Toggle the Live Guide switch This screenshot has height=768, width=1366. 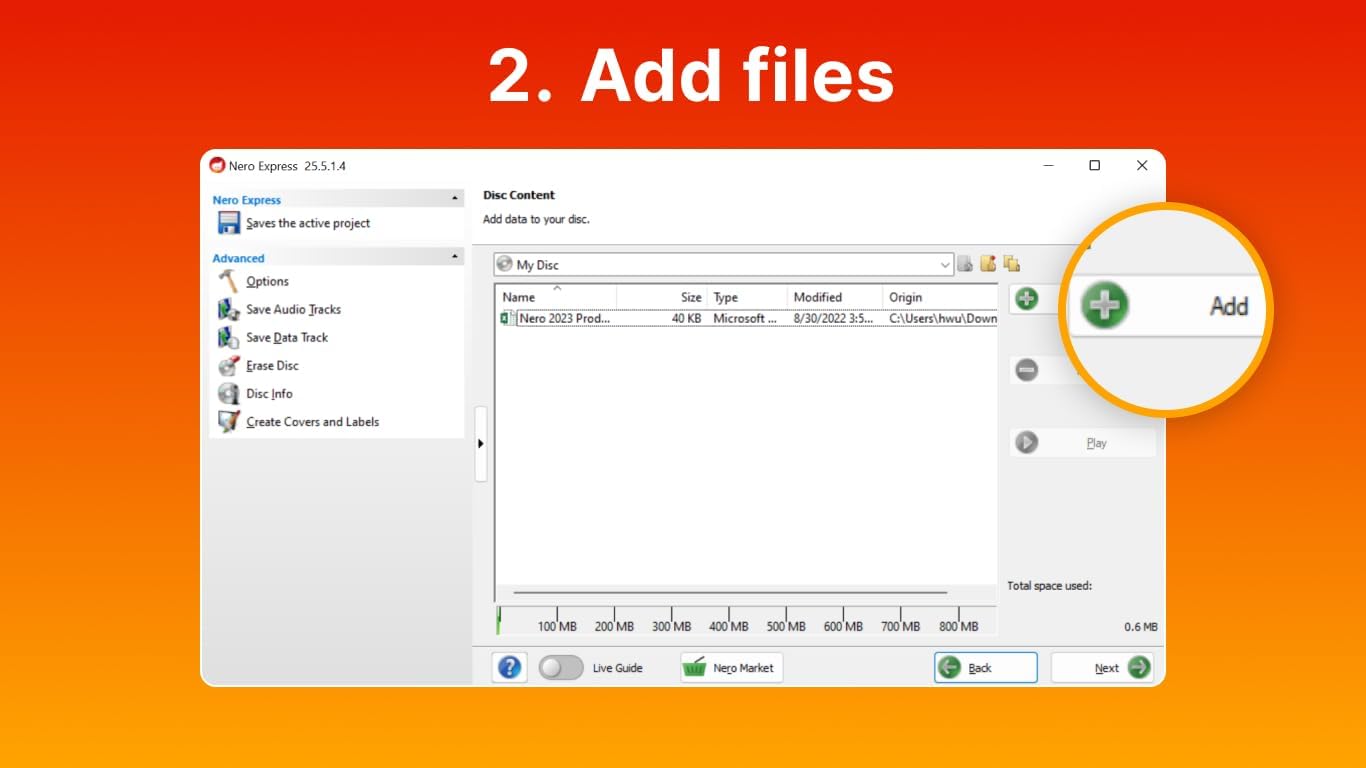(x=561, y=667)
